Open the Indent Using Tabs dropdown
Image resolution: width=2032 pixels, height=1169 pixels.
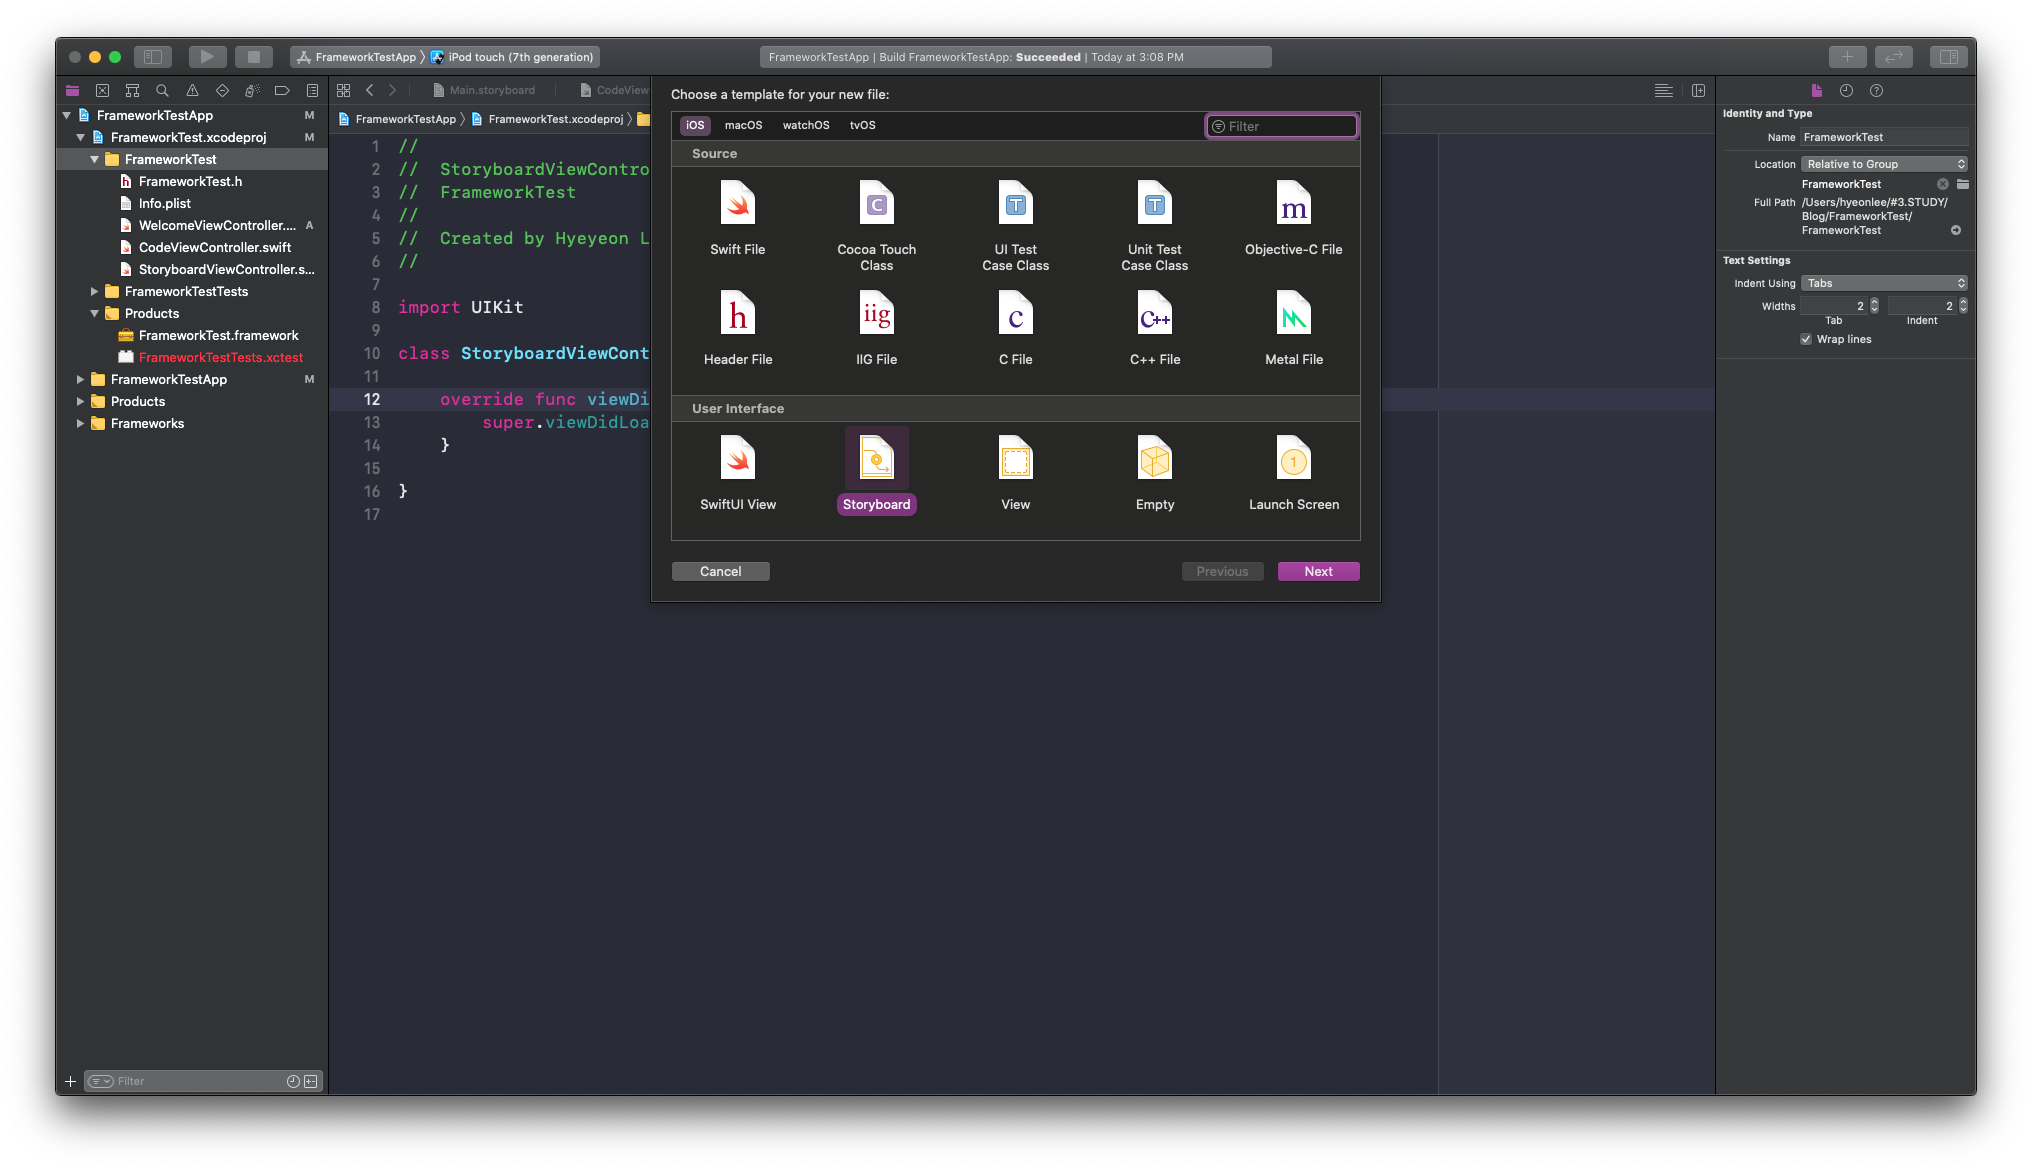click(x=1884, y=283)
